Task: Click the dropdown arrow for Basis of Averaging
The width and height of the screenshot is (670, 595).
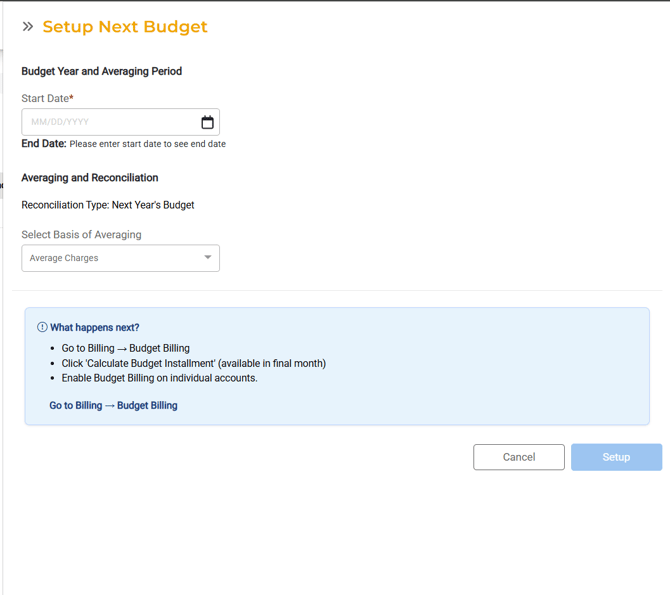Action: (208, 258)
